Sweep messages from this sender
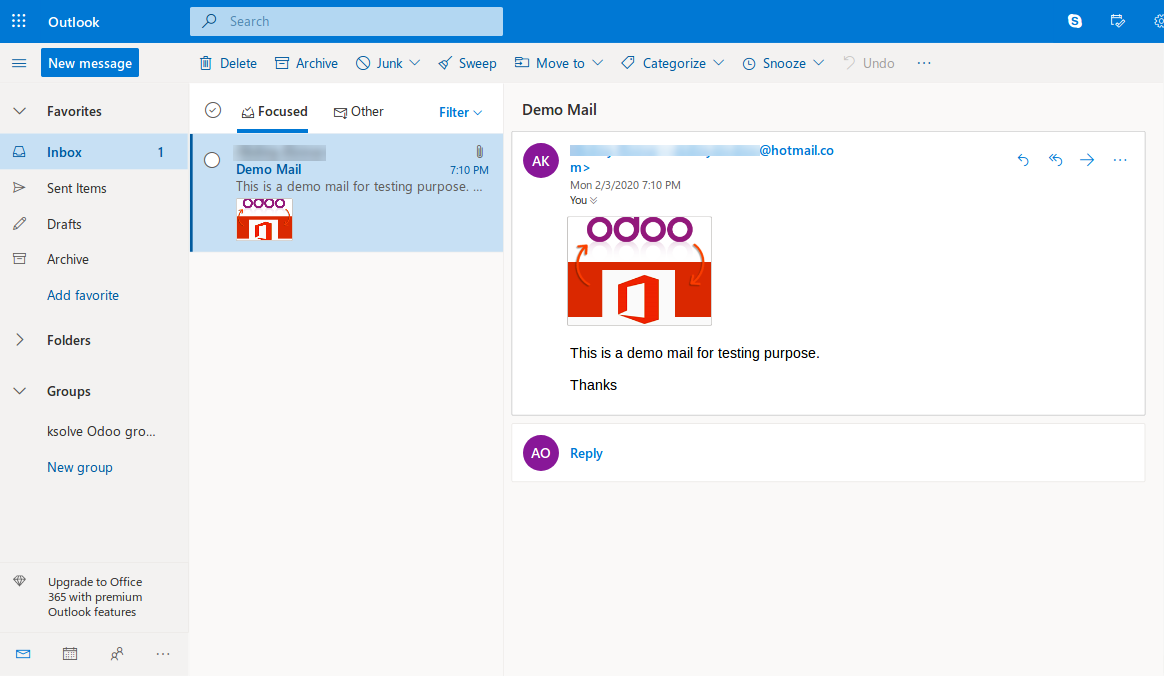 tap(467, 63)
